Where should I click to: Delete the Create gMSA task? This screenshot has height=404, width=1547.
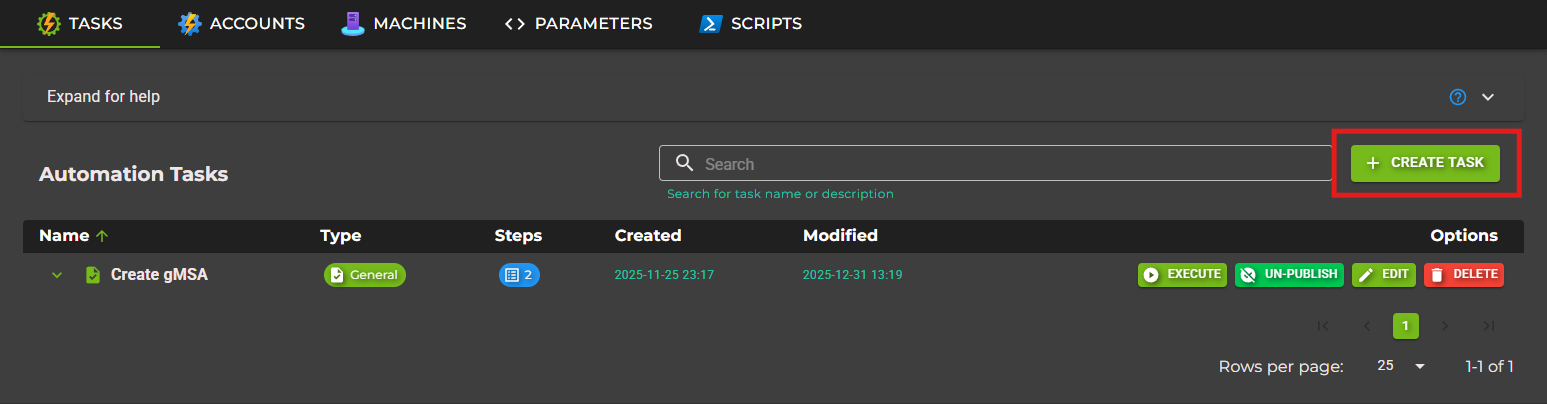[x=1464, y=274]
